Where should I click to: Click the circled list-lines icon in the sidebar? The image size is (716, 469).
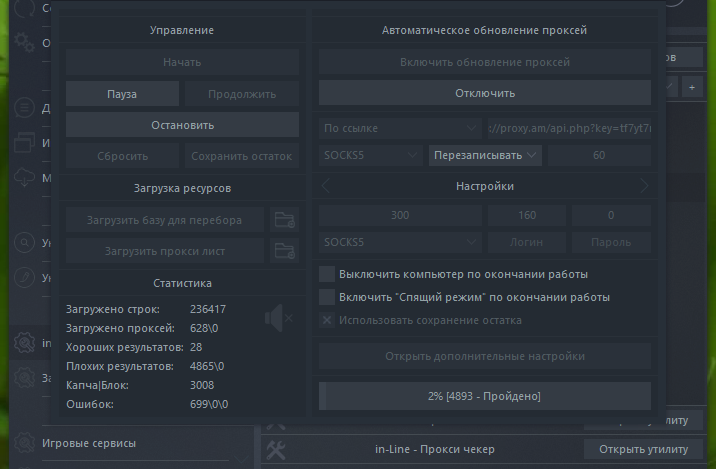point(24,108)
